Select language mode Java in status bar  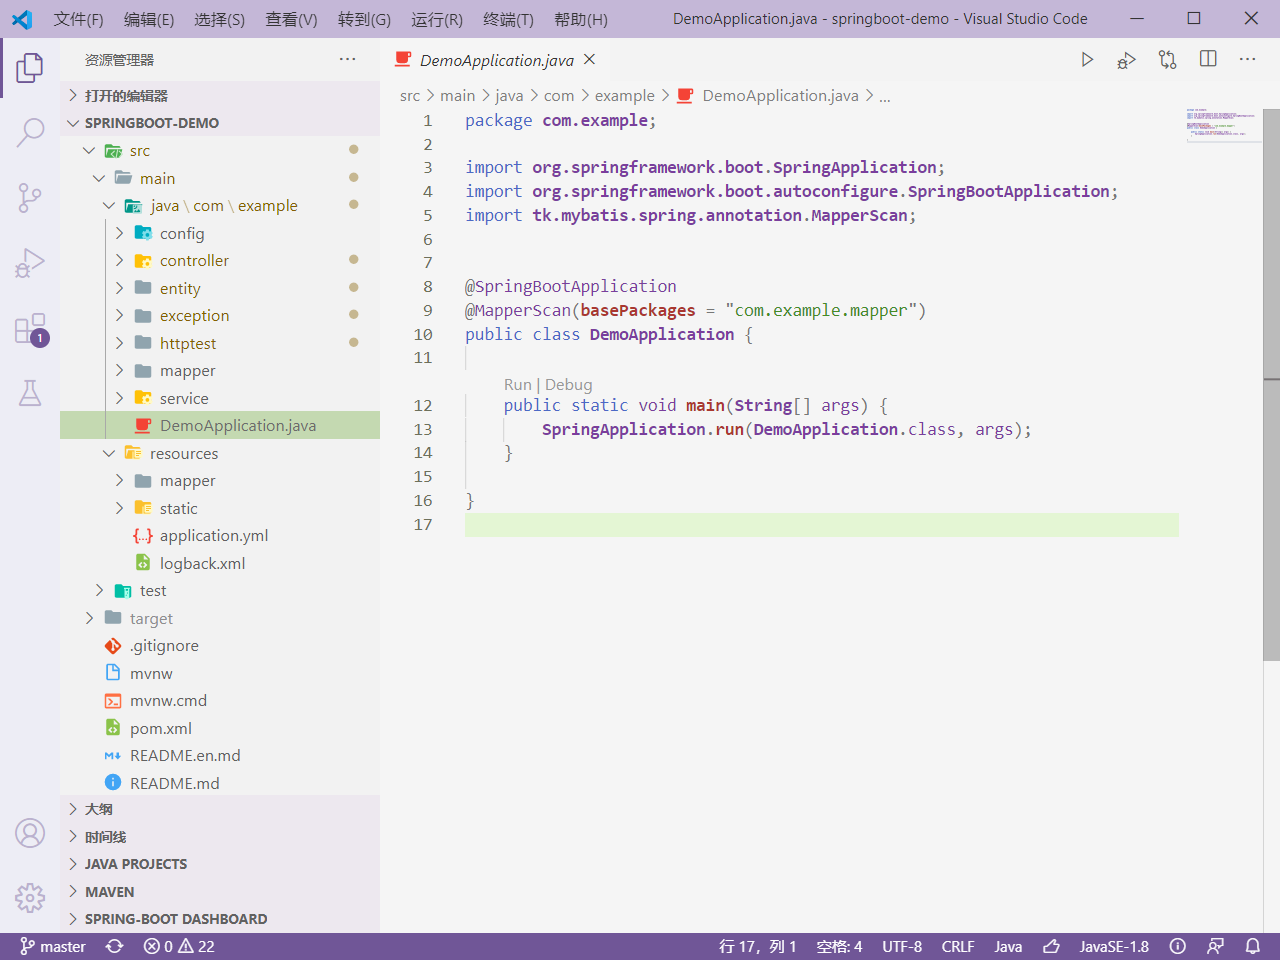tap(1008, 946)
